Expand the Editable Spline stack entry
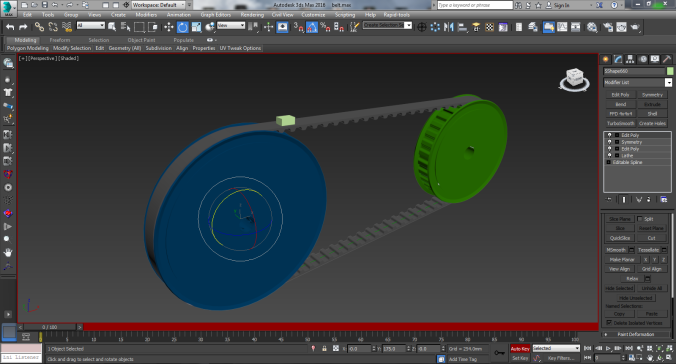The height and width of the screenshot is (364, 676). tap(609, 162)
